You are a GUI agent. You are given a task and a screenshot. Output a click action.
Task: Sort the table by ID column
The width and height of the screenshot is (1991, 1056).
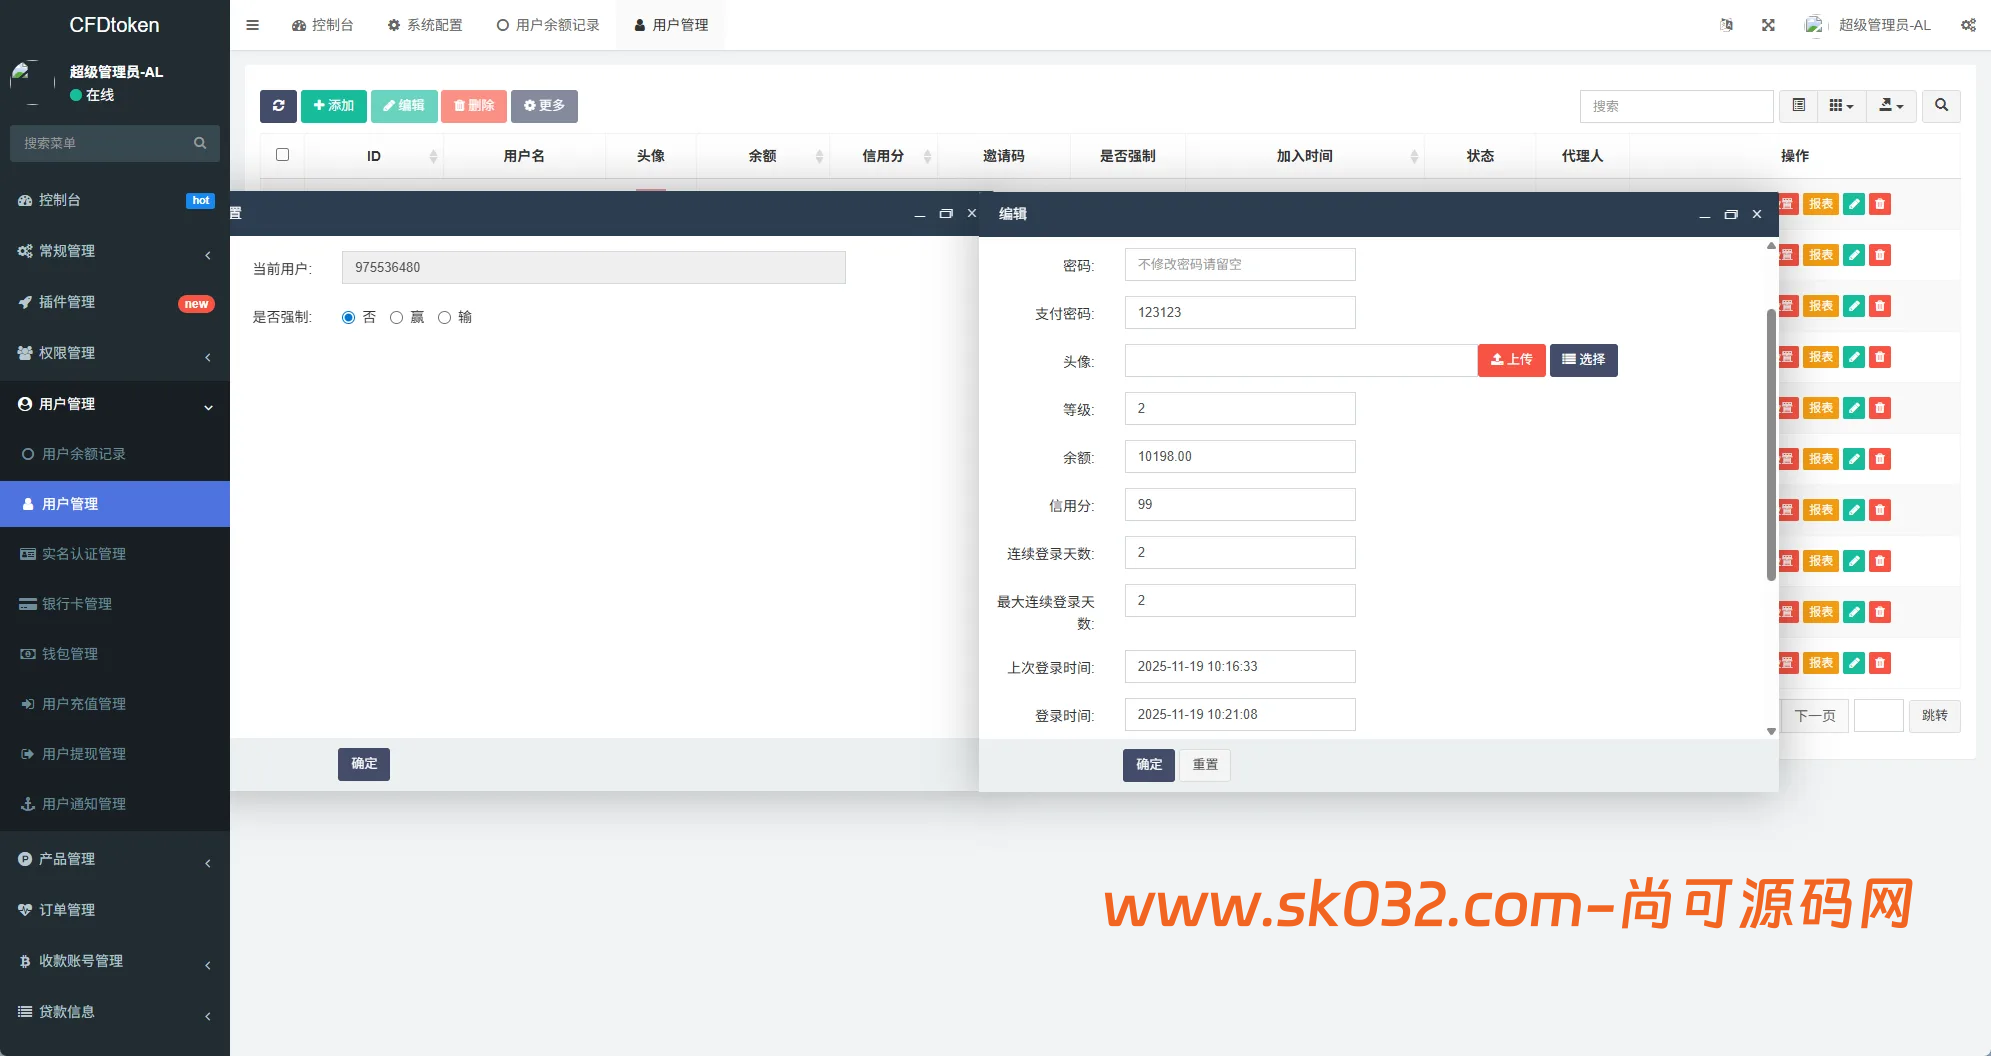coord(374,156)
